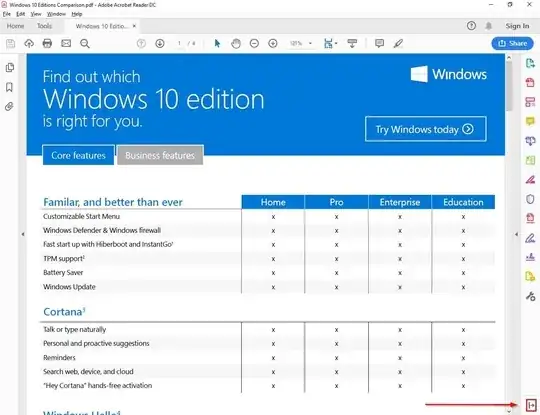Open the File menu
This screenshot has height=415, width=540.
click(7, 14)
